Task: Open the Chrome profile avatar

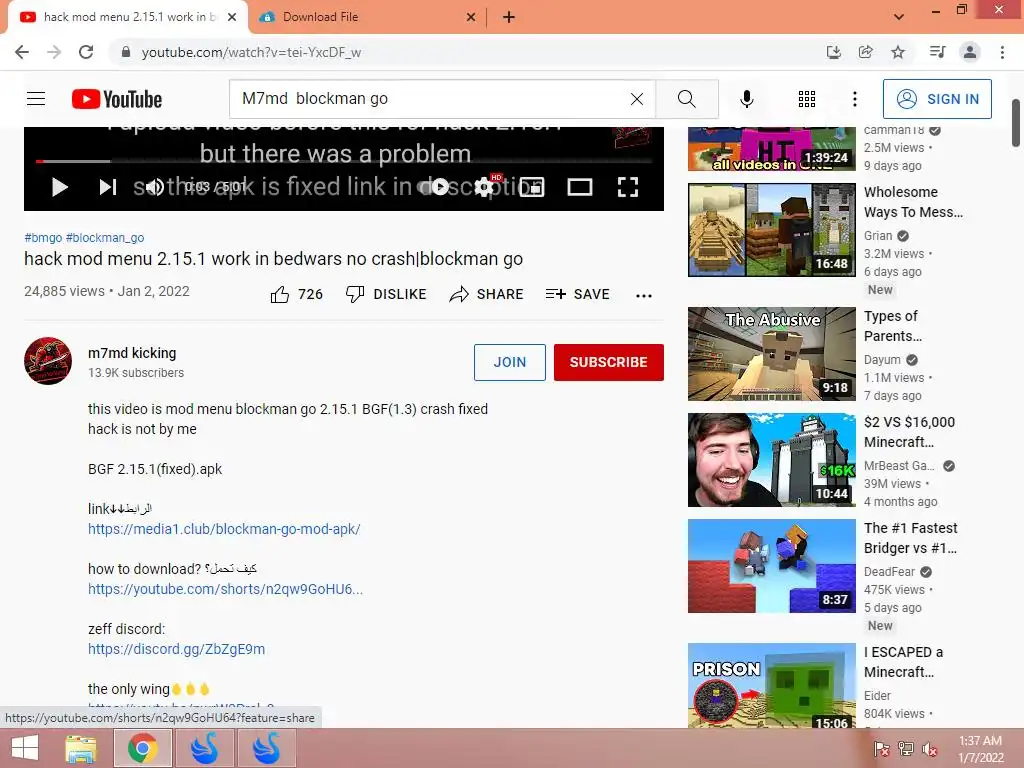Action: pyautogui.click(x=970, y=52)
